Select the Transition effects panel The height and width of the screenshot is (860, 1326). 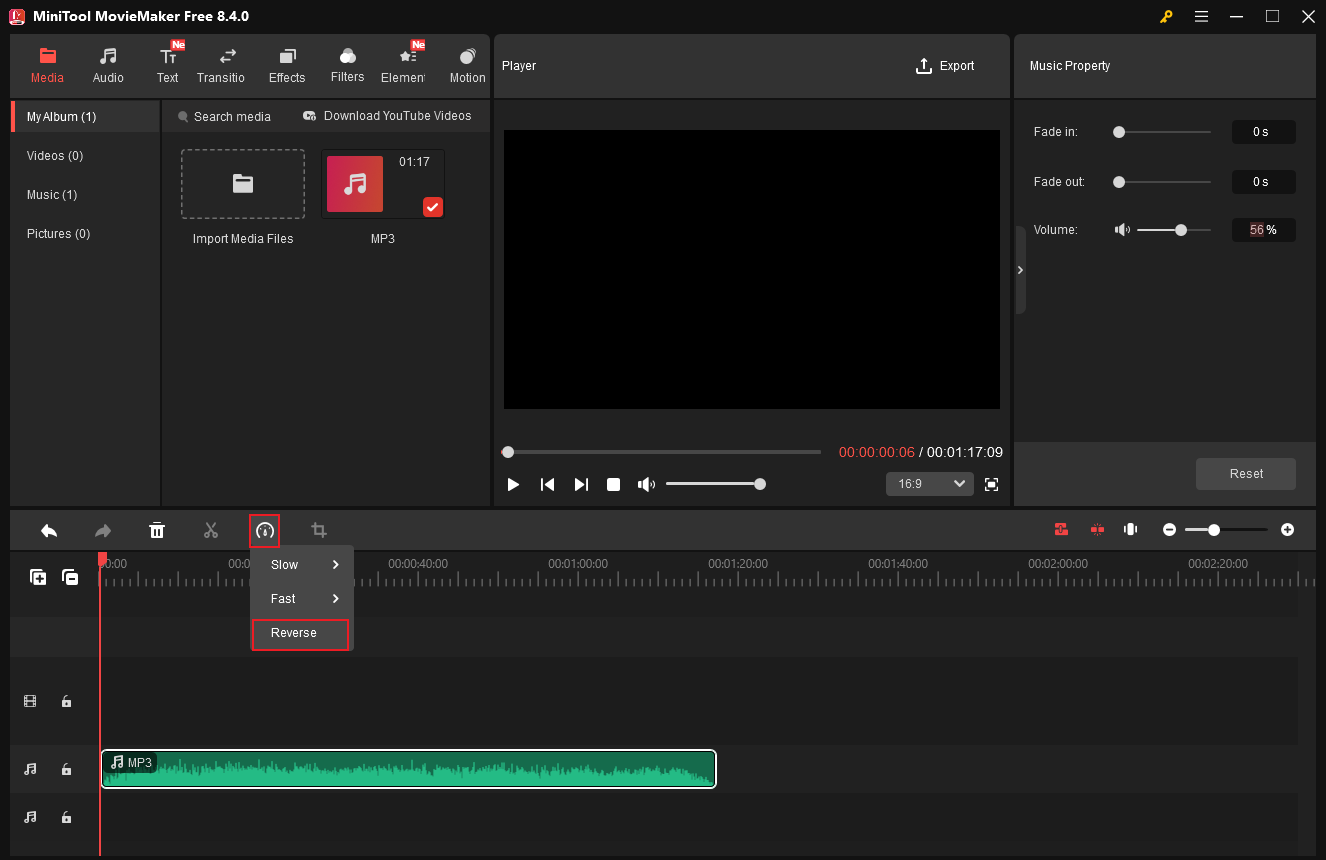(x=220, y=62)
